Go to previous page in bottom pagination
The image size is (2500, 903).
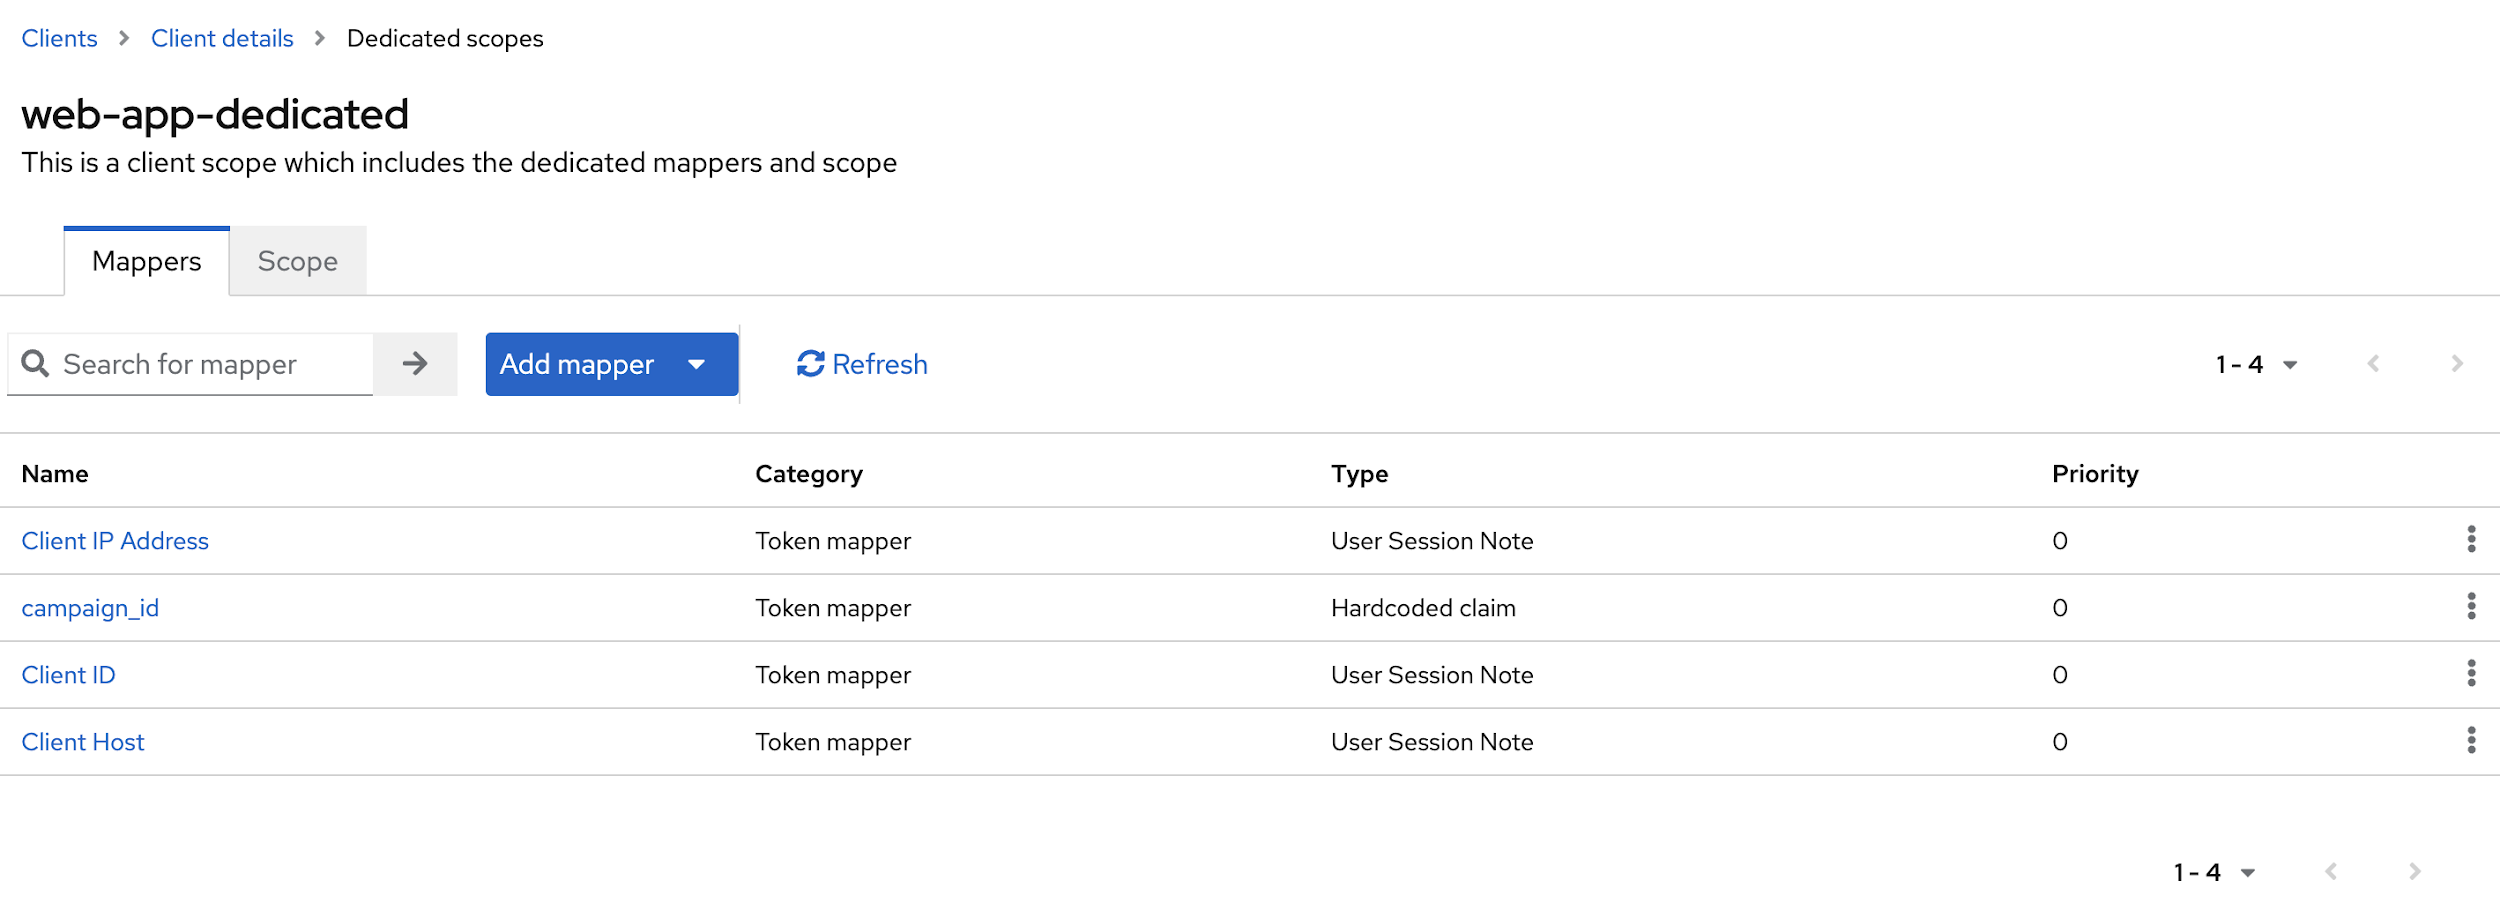pyautogui.click(x=2331, y=872)
